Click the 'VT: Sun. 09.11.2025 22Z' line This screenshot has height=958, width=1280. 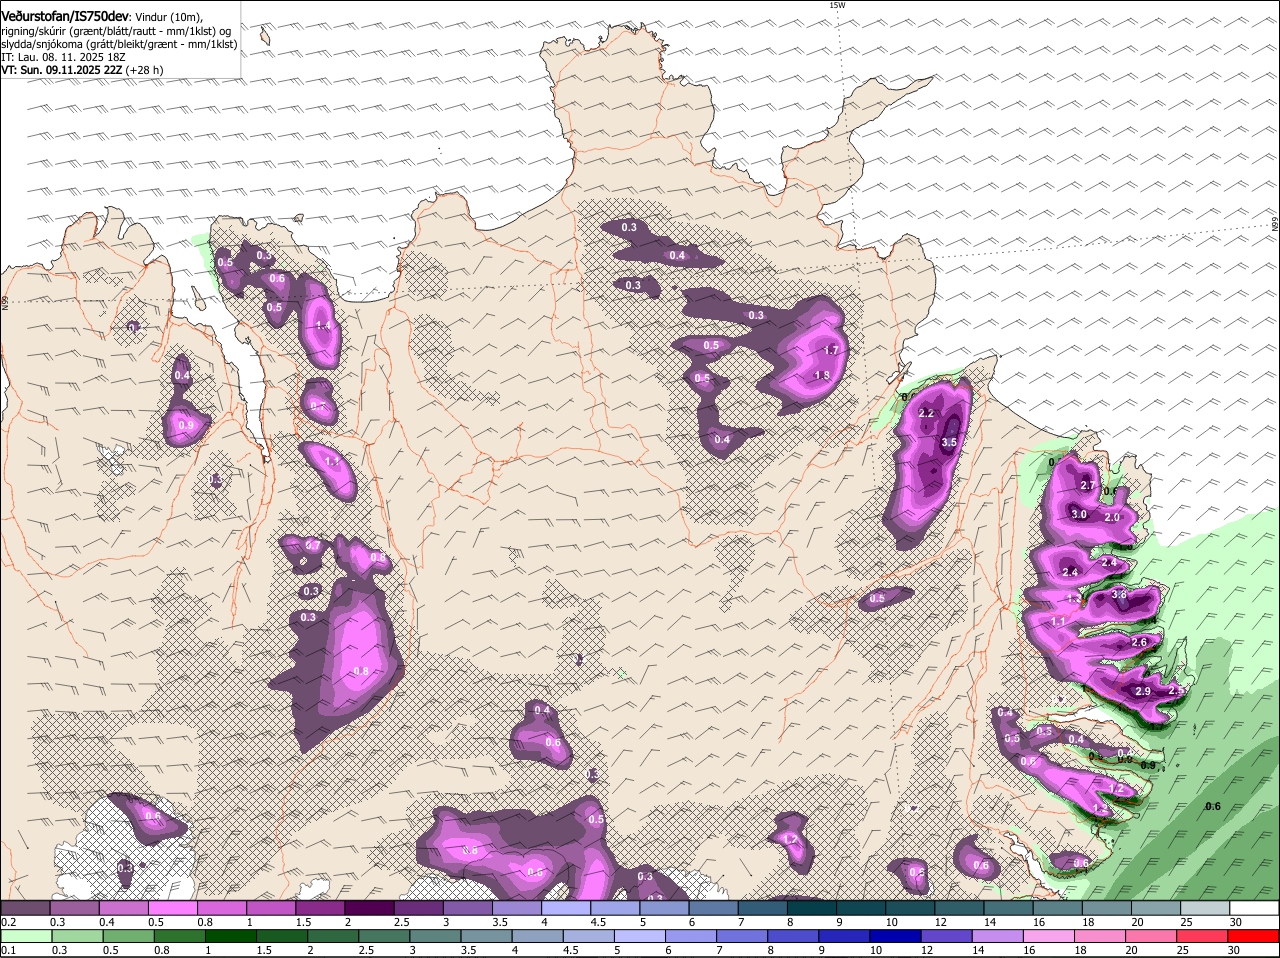(x=62, y=70)
